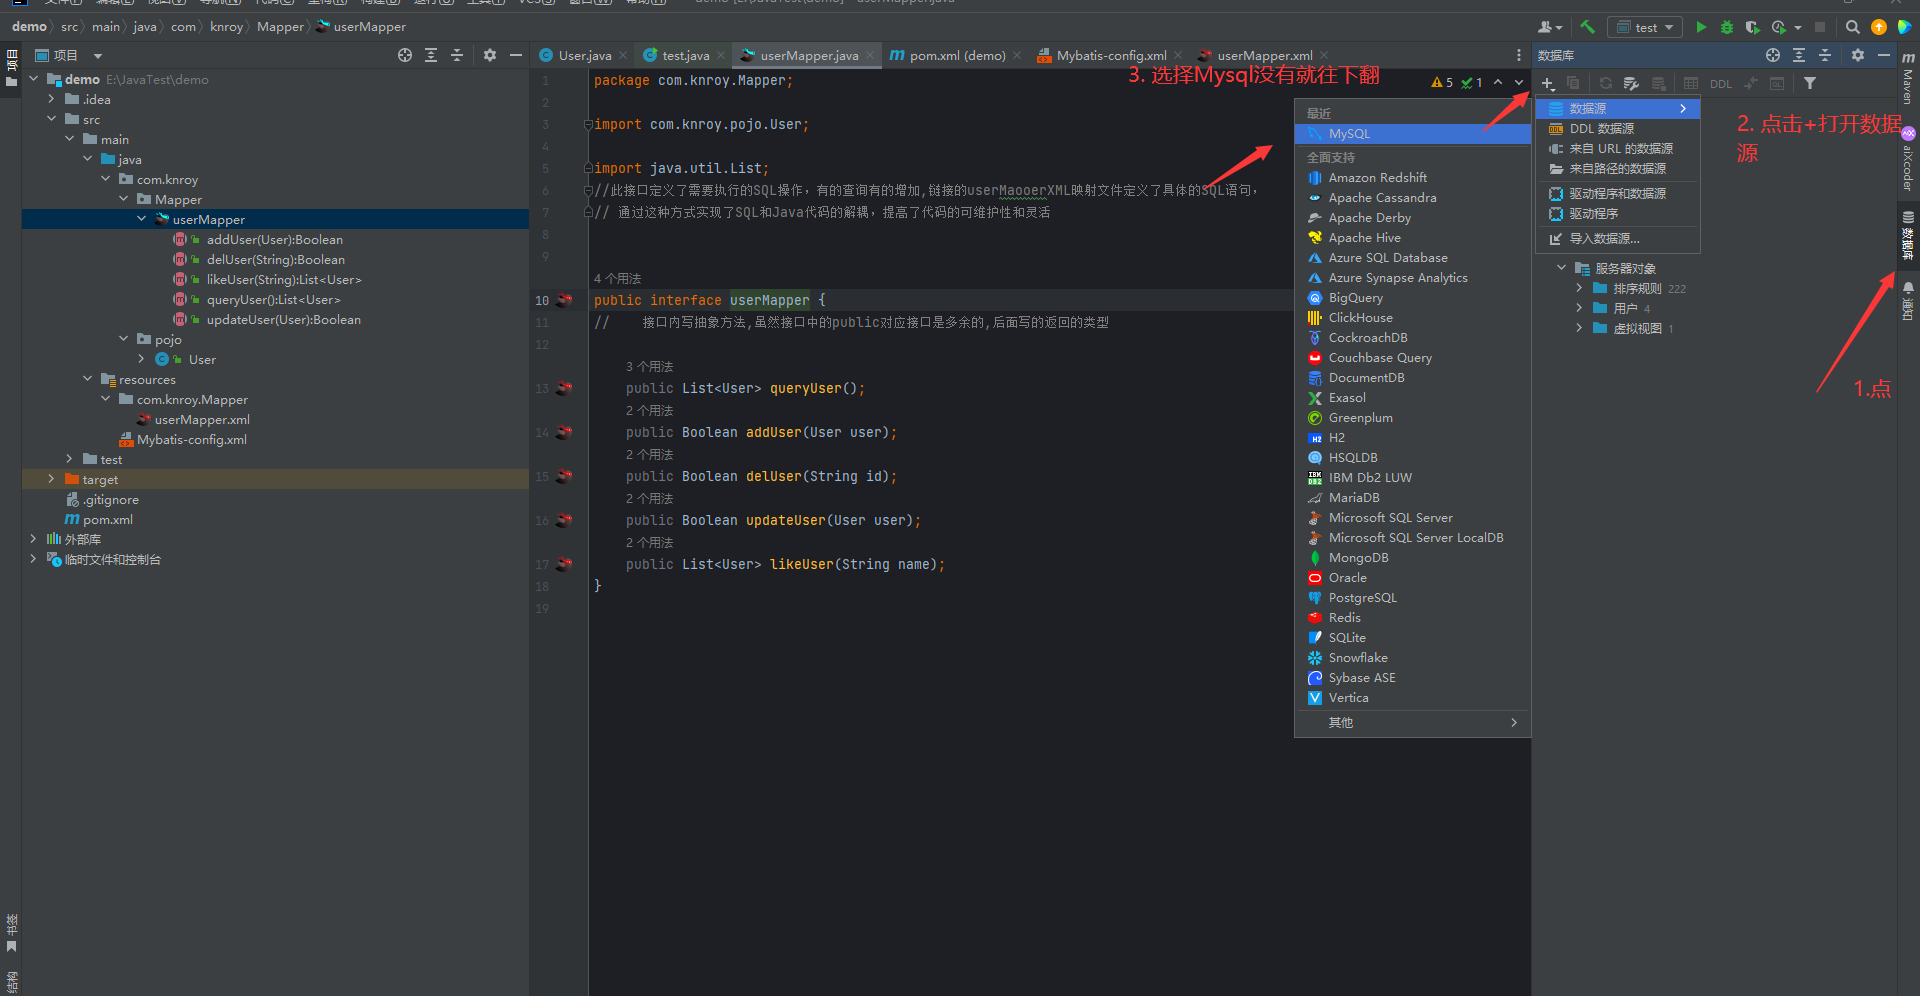Screen dimensions: 1920x996
Task: Click locate target icon in project panel
Action: tap(405, 56)
